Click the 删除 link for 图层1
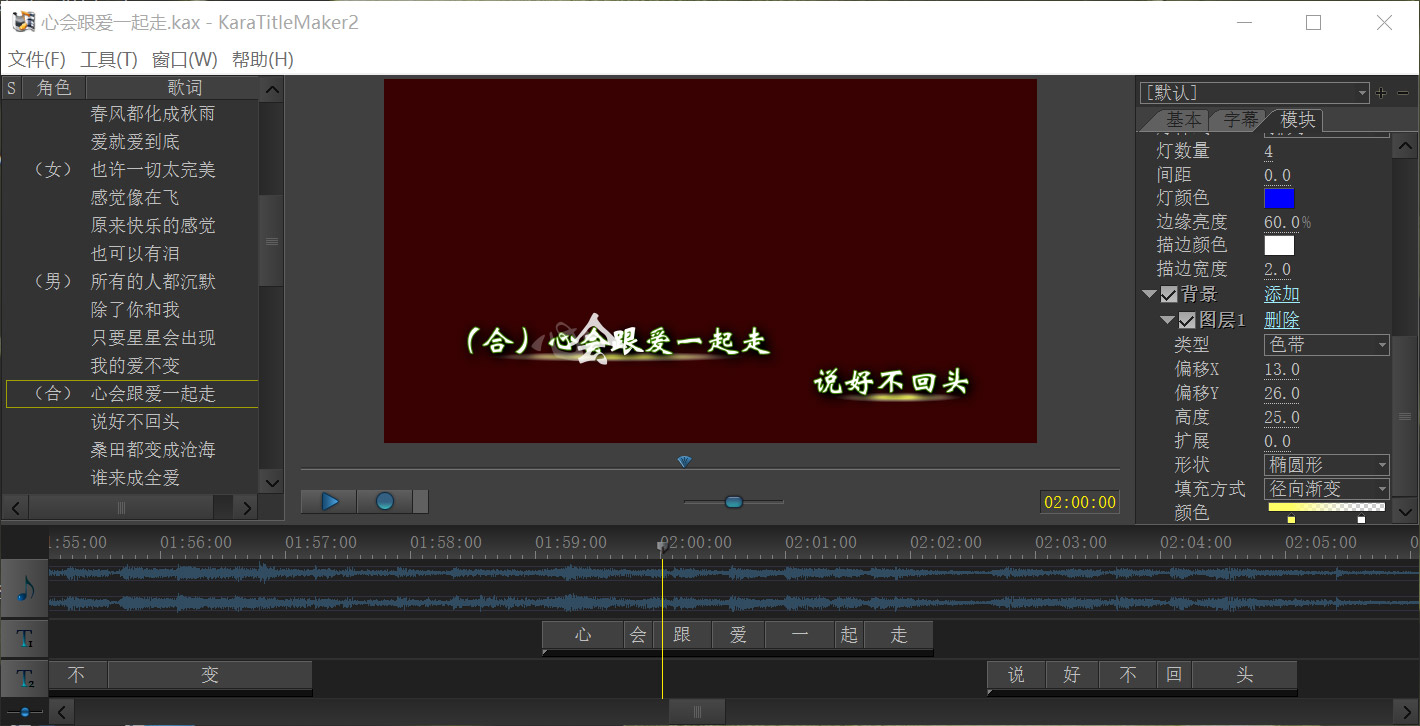 click(1282, 321)
